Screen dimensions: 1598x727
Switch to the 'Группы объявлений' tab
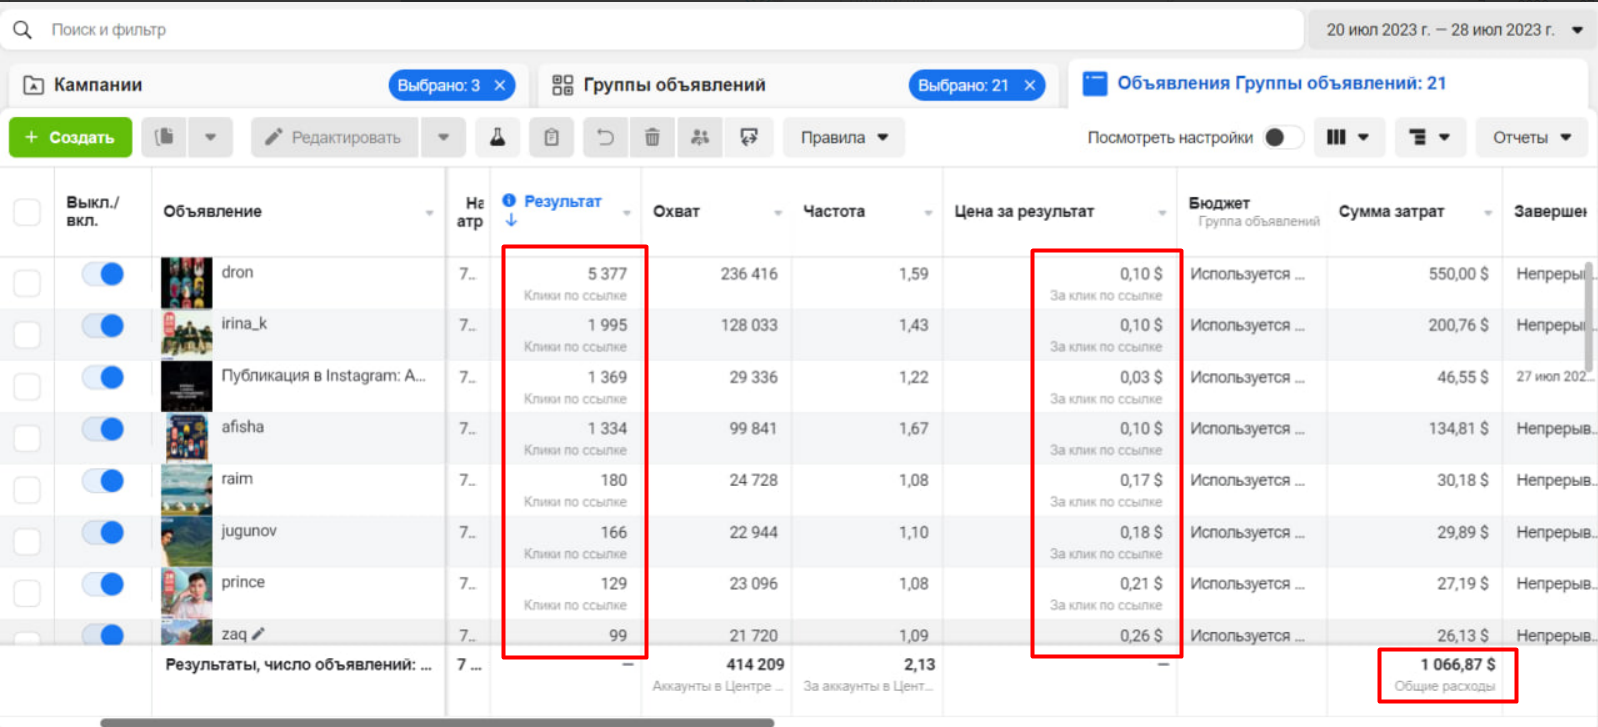(674, 85)
